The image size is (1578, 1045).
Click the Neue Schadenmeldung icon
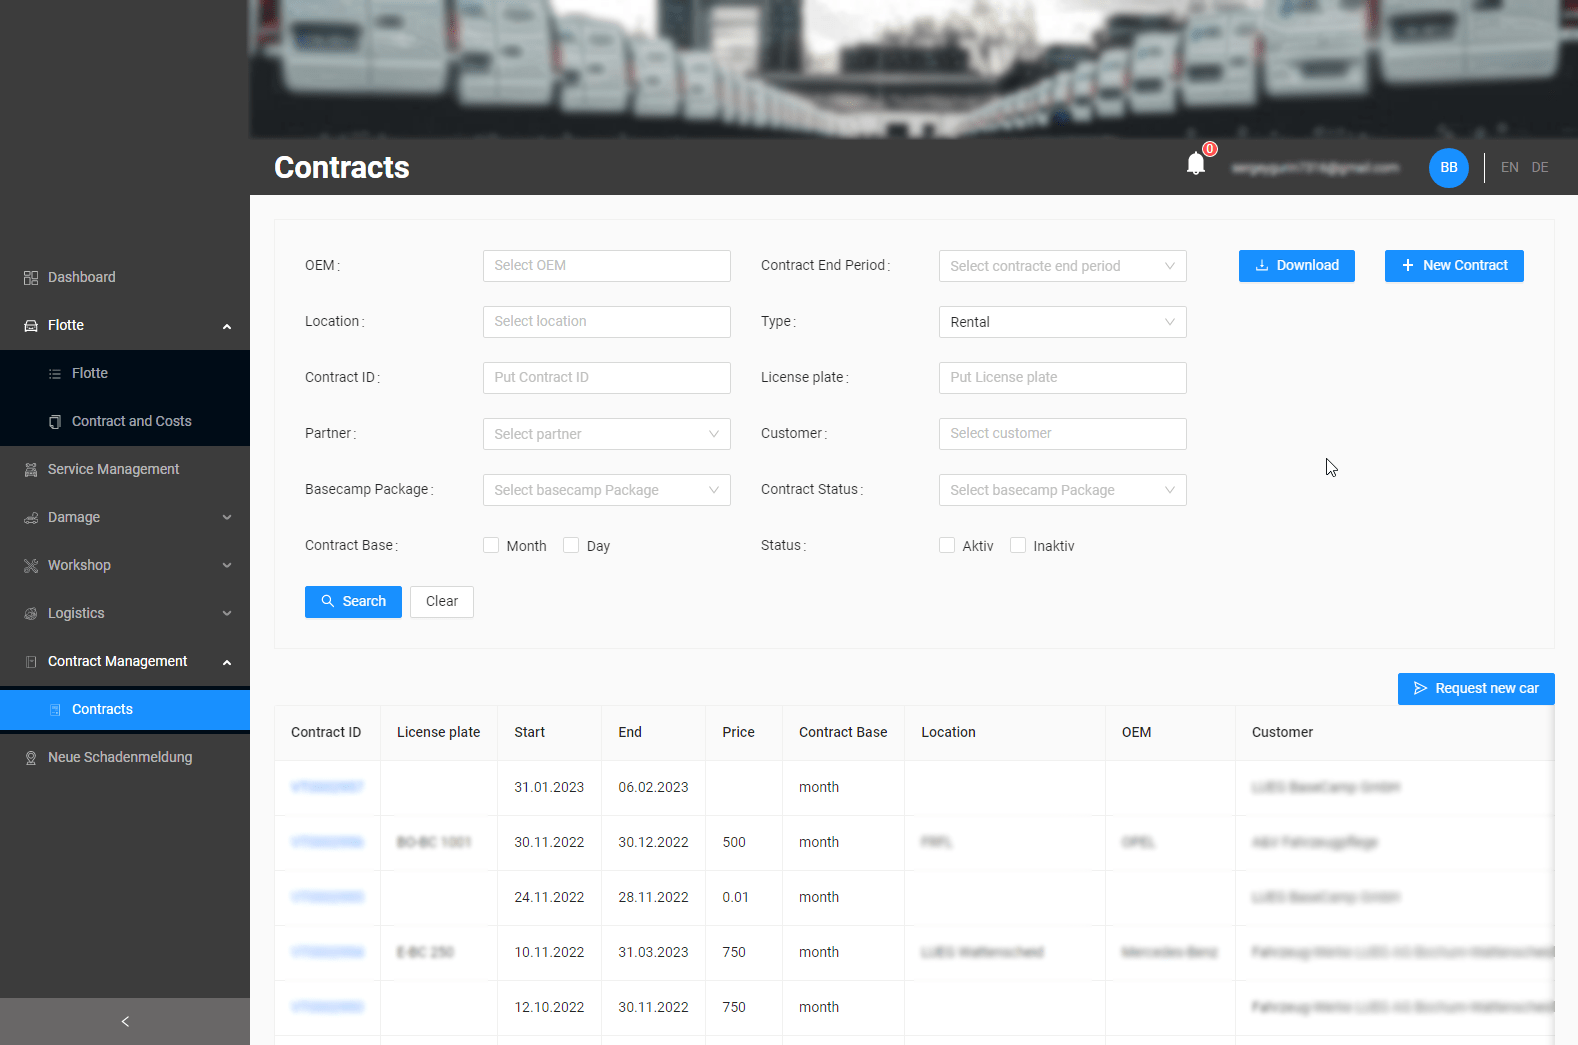tap(31, 758)
